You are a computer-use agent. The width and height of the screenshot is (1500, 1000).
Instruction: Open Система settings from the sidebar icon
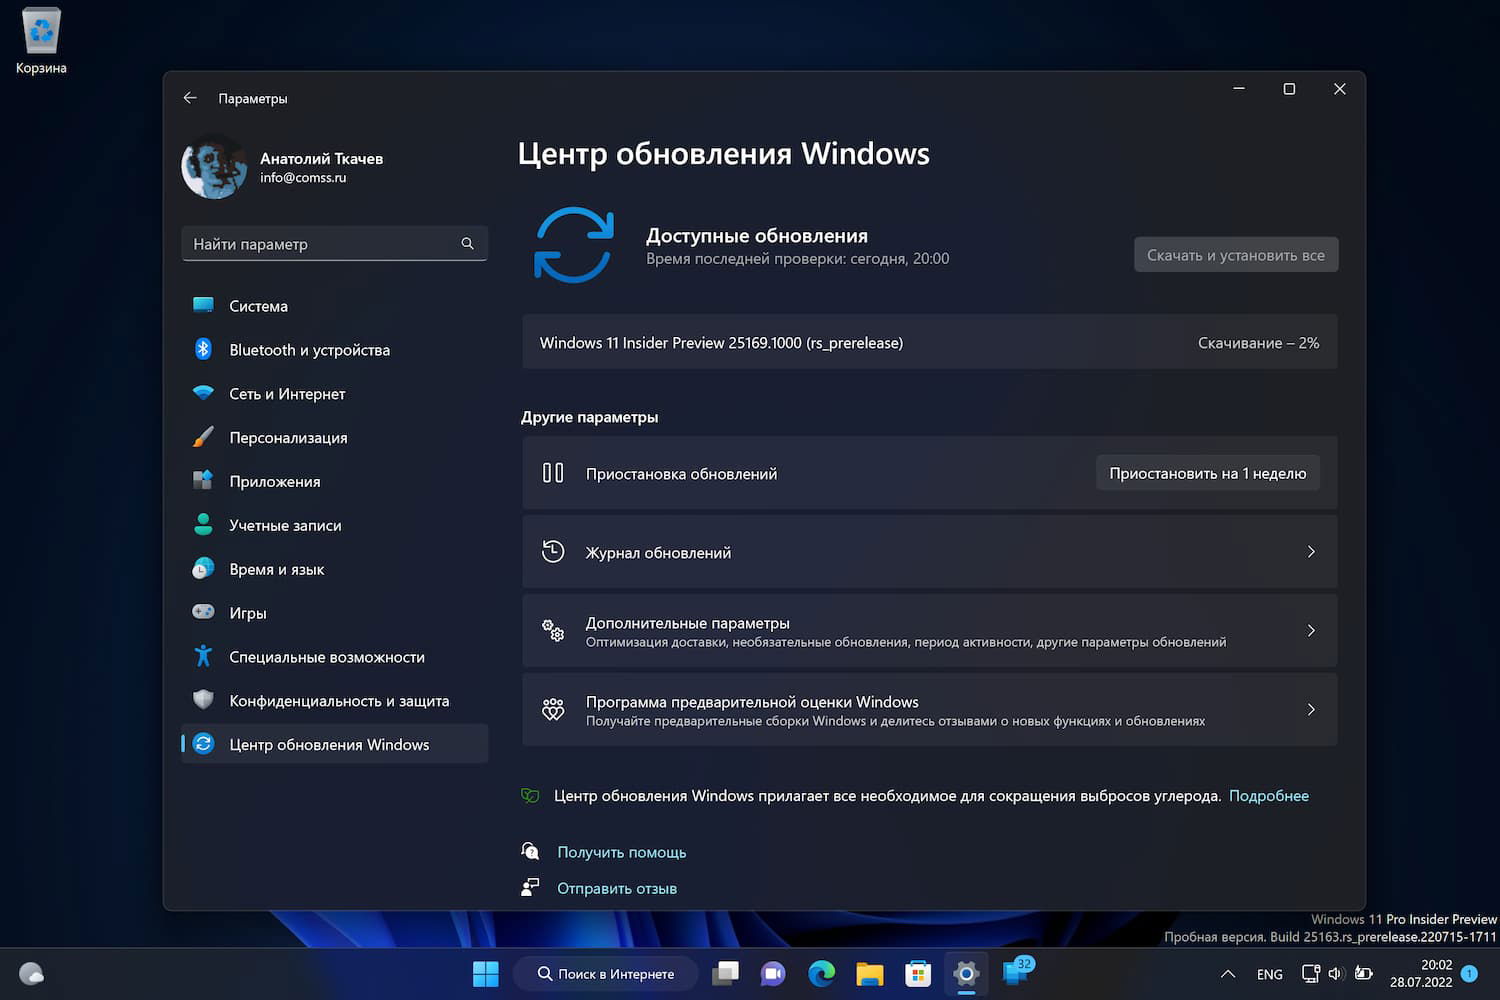[x=203, y=306]
